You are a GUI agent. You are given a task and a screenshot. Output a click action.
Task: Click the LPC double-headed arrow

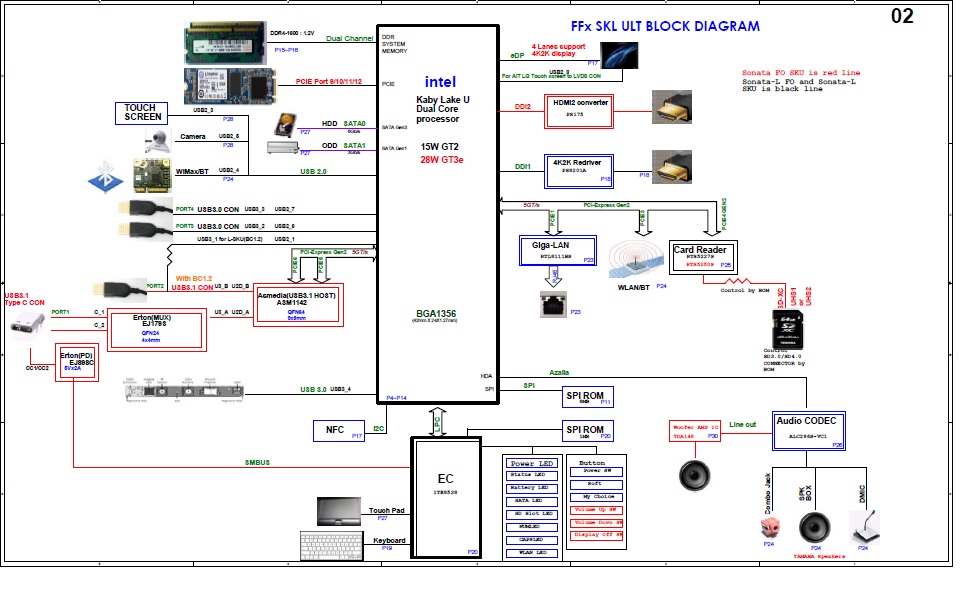click(x=437, y=422)
